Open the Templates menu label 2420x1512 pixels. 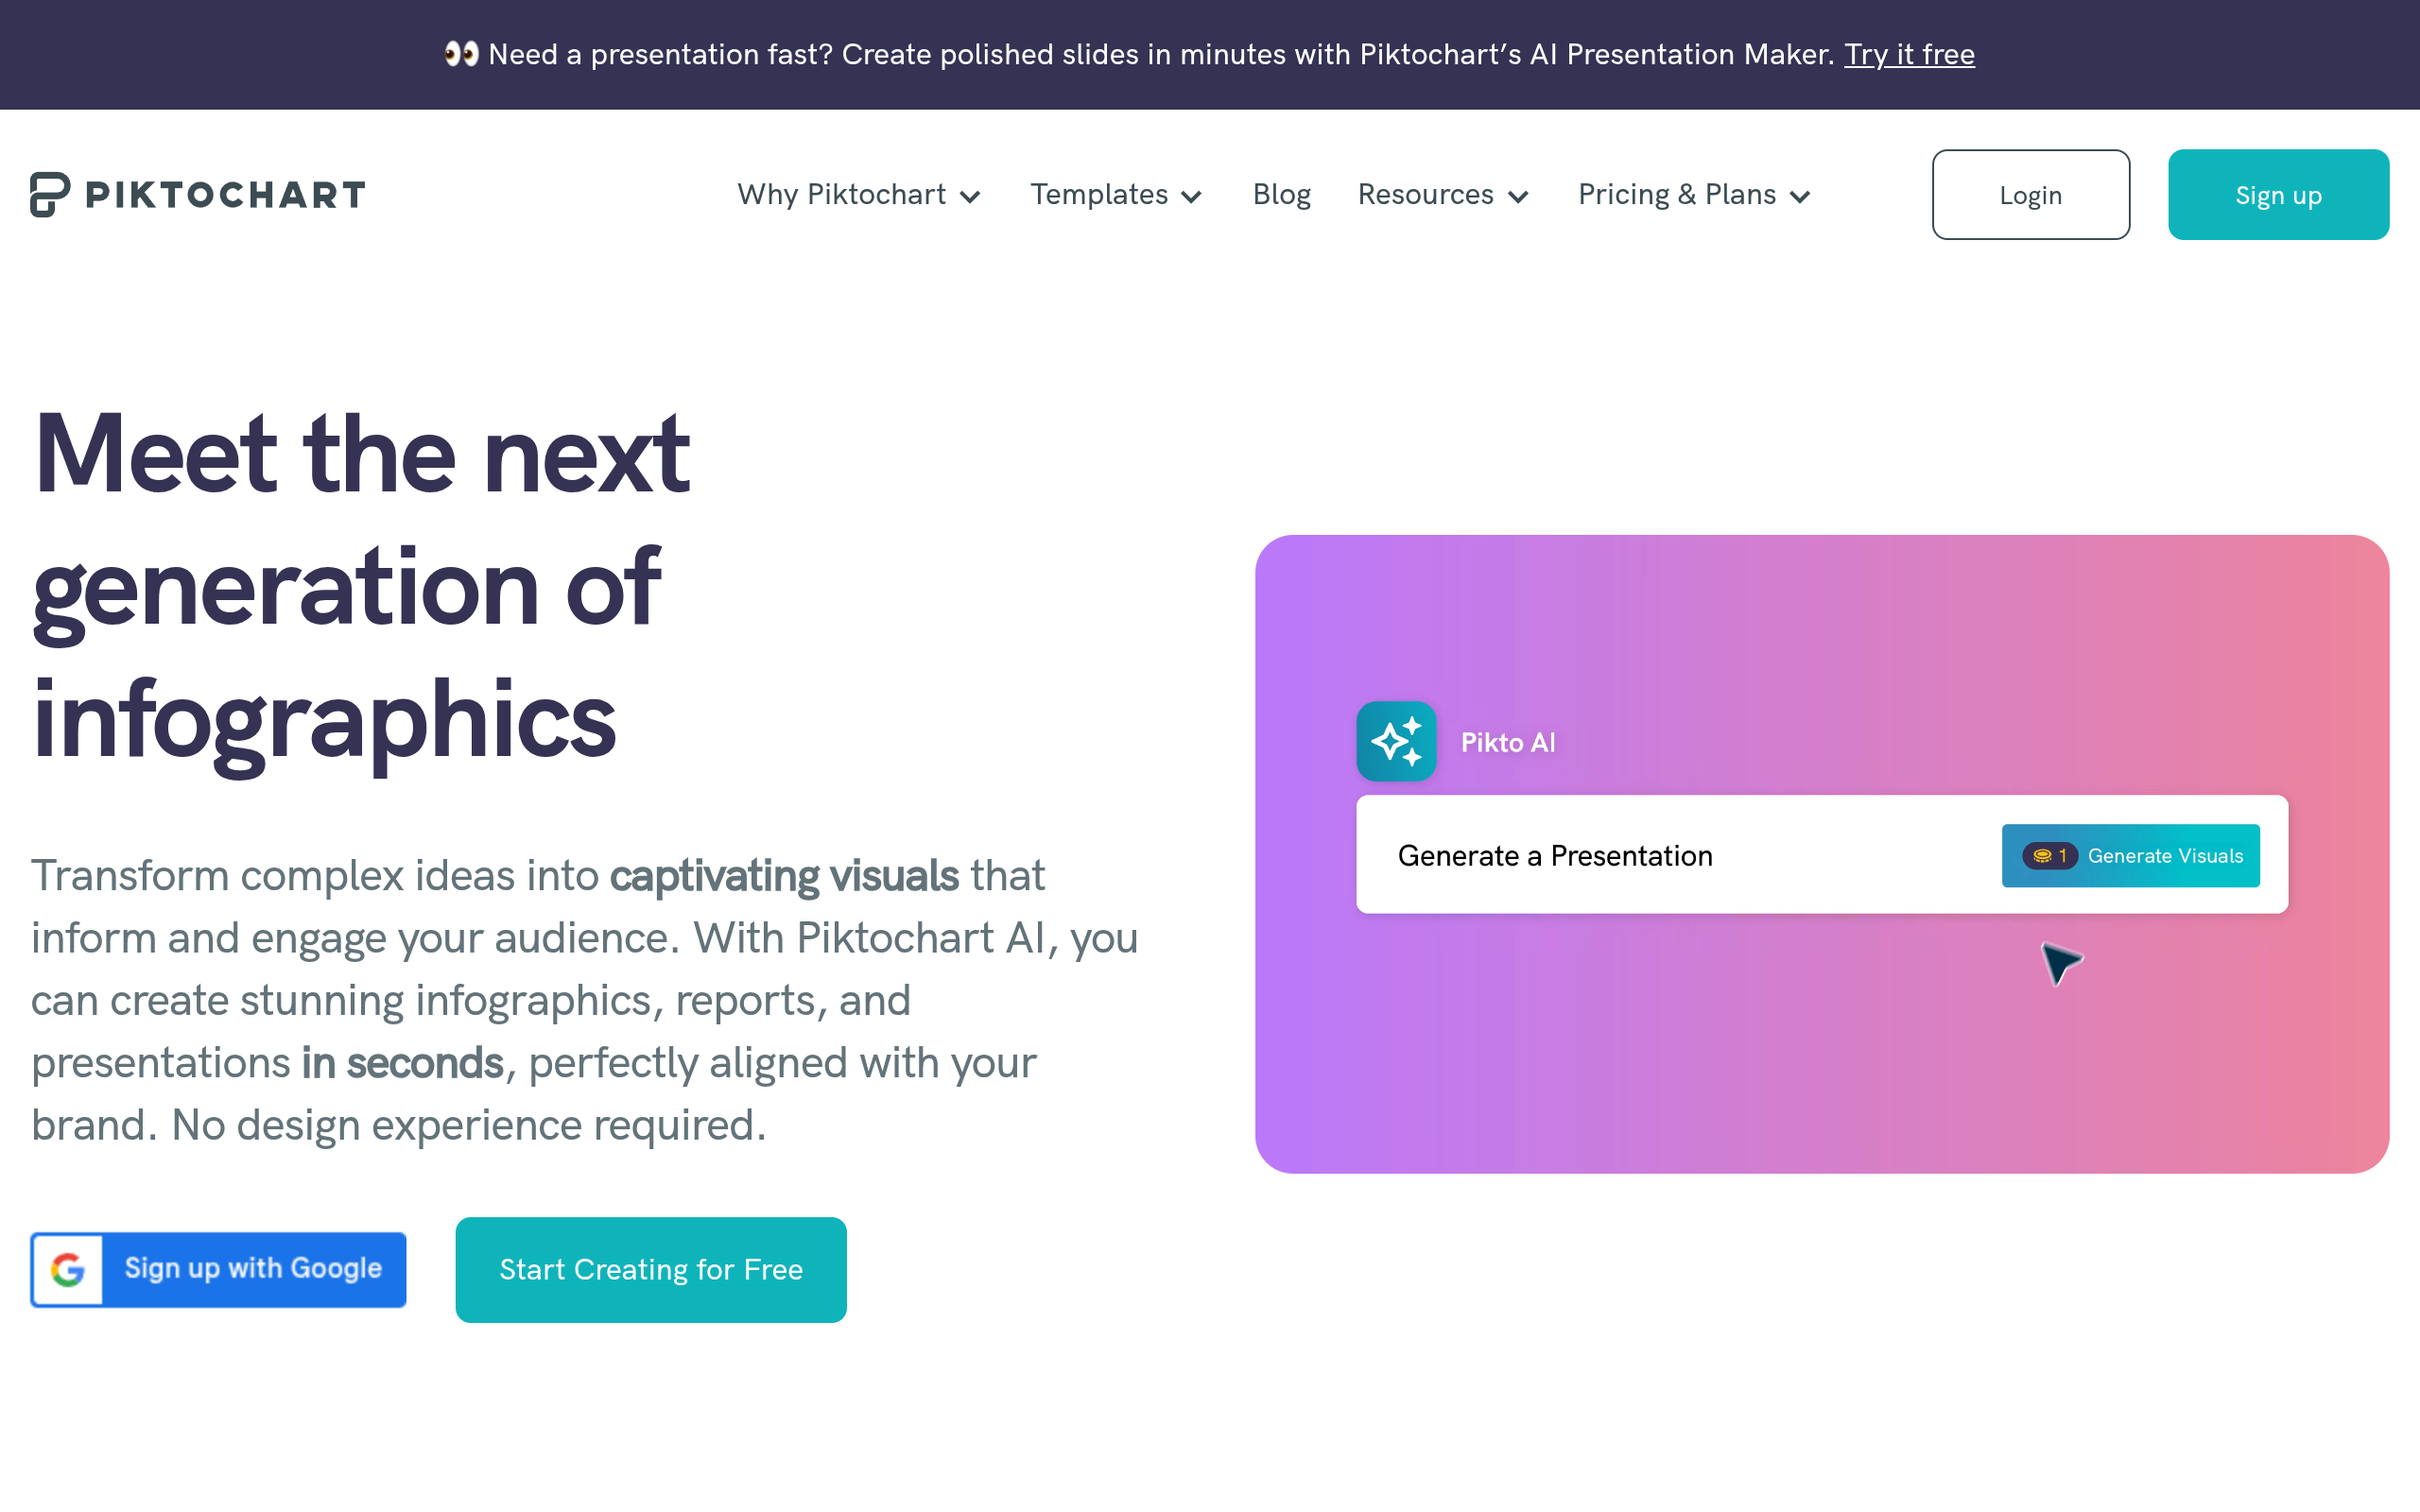1099,194
